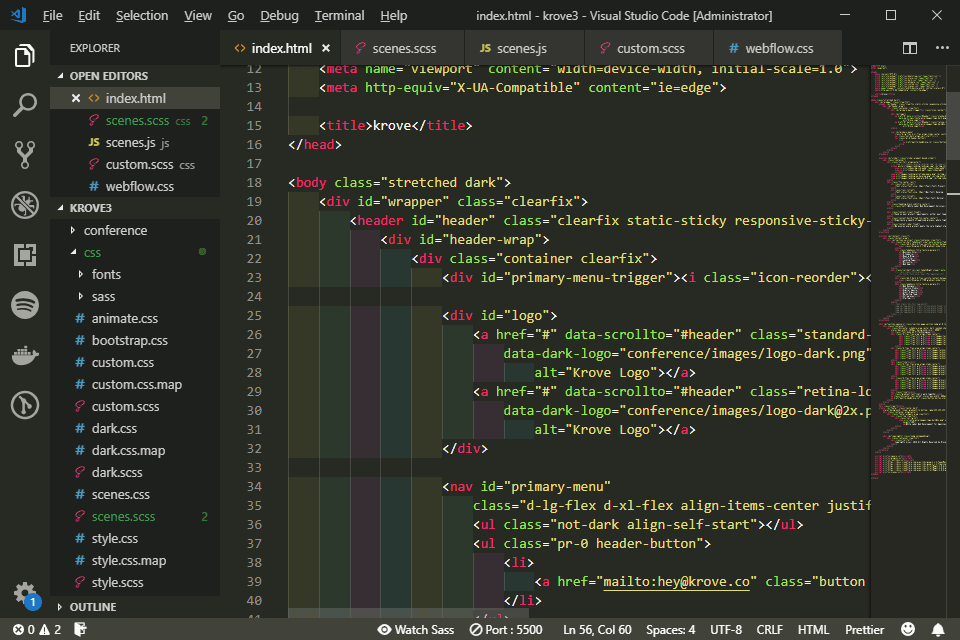This screenshot has width=960, height=640.
Task: Expand the OUTLINE section
Action: [x=93, y=607]
